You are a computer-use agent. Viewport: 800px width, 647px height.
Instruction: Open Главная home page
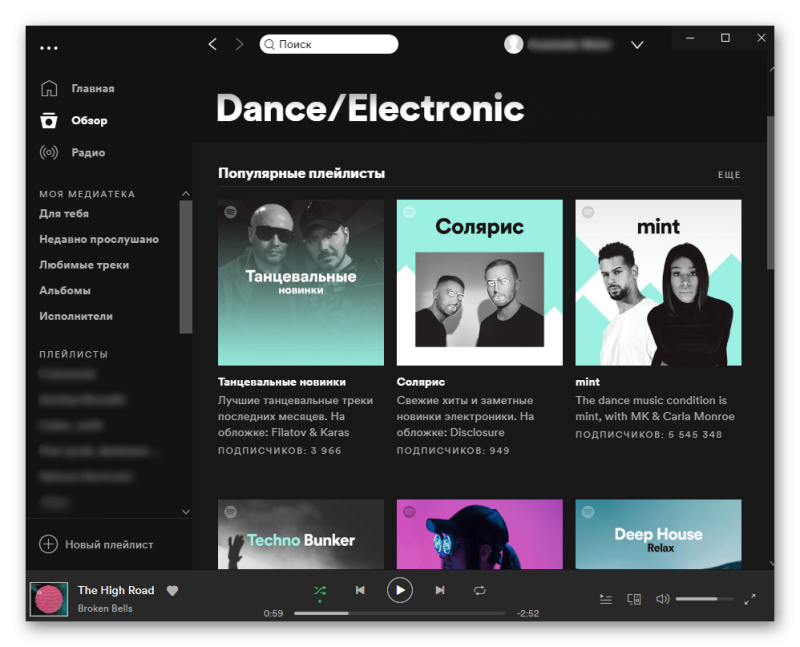(x=93, y=88)
